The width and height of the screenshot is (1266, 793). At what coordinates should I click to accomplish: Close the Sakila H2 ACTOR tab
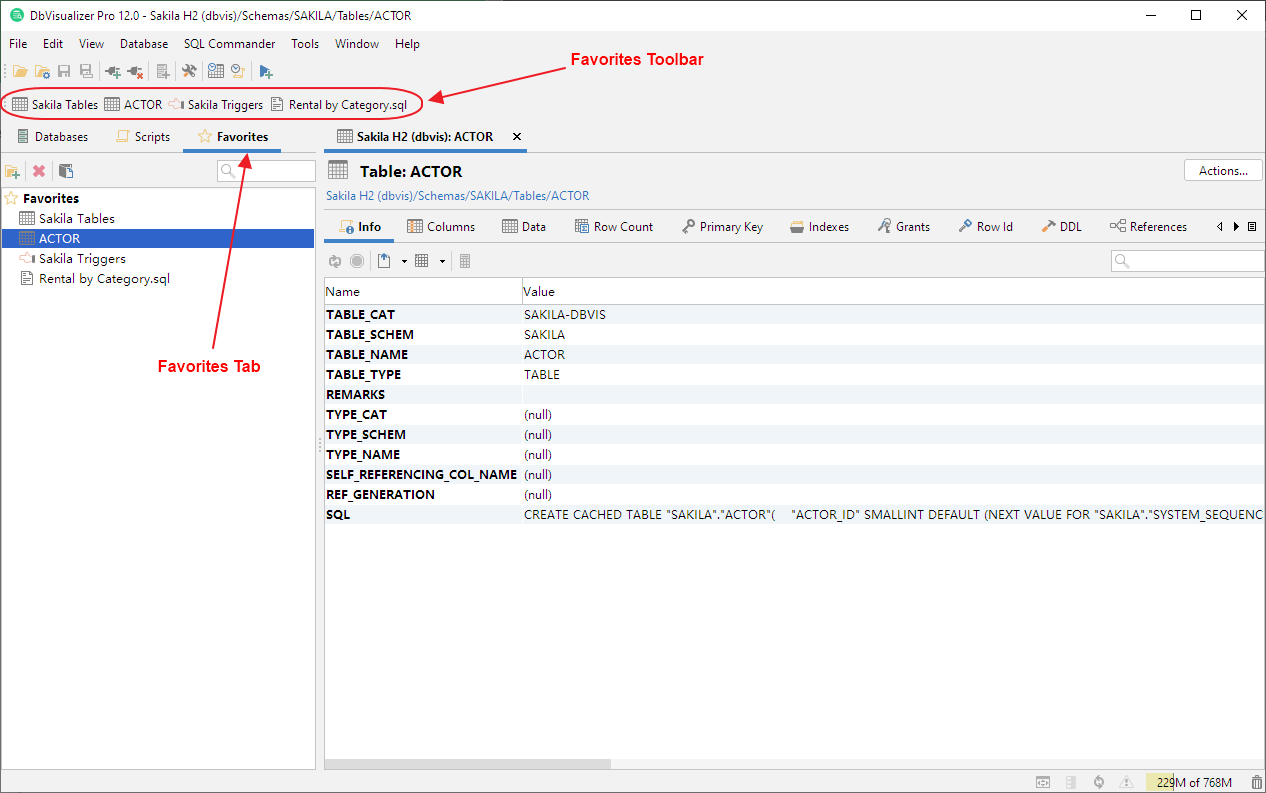[x=516, y=137]
